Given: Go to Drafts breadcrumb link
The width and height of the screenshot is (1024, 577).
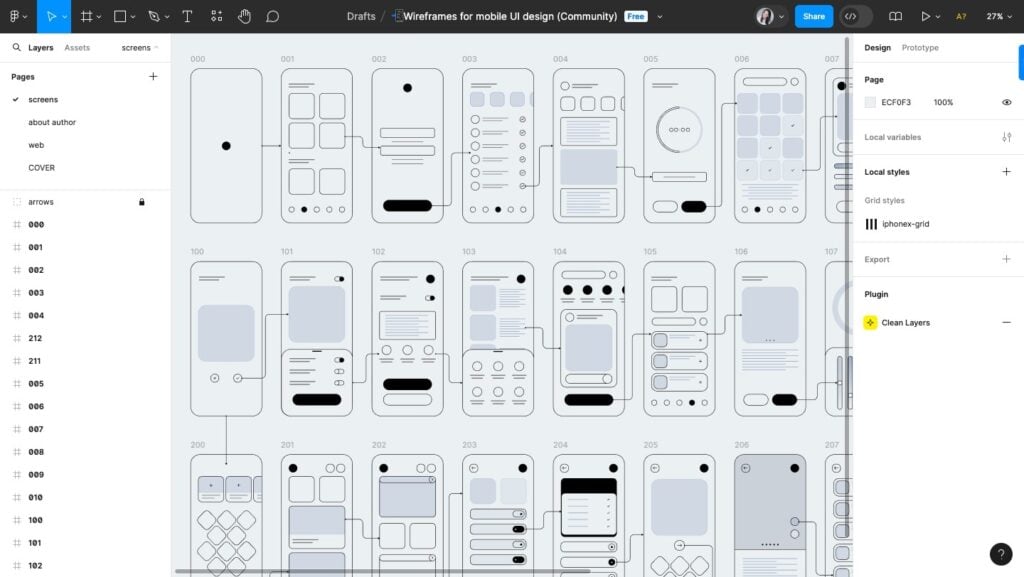Looking at the screenshot, I should tap(360, 16).
